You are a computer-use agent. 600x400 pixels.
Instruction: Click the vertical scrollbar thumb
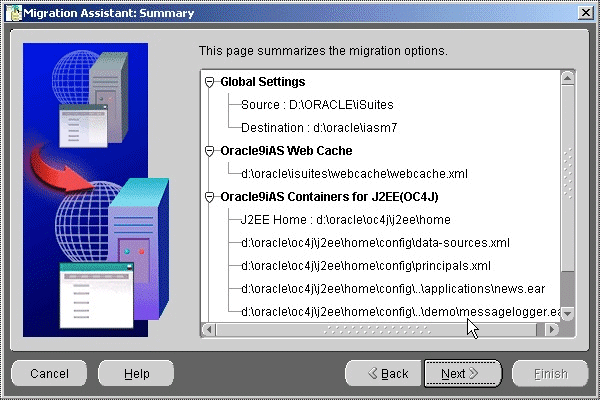pyautogui.click(x=567, y=178)
